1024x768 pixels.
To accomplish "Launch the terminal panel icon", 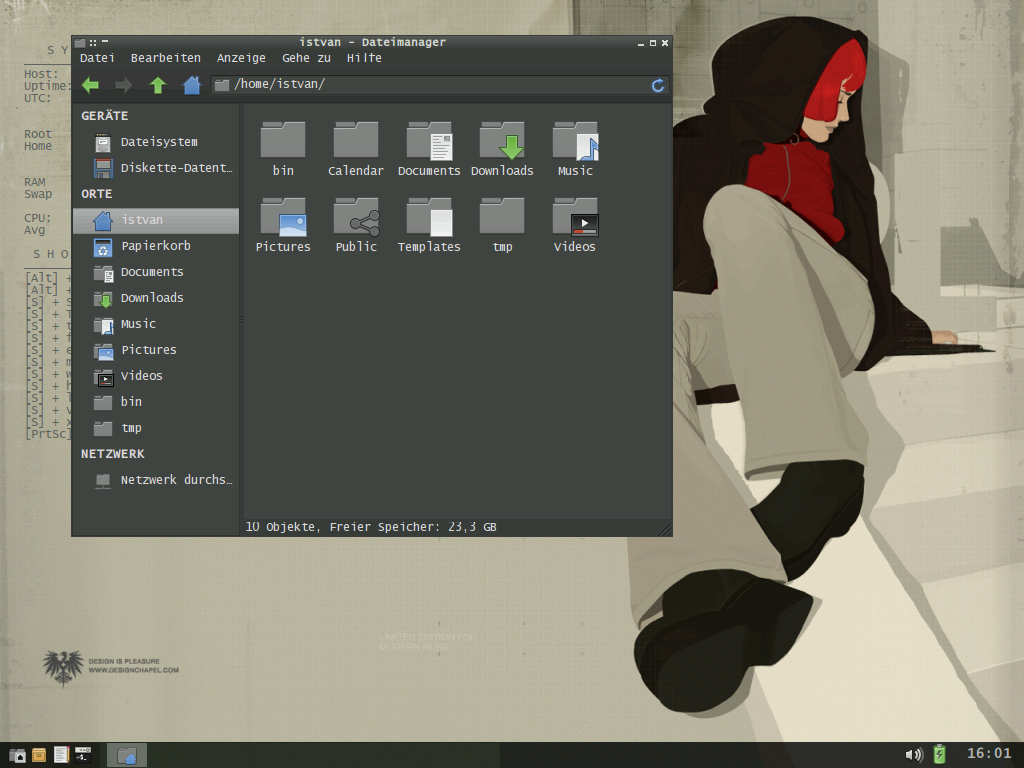I will (x=83, y=754).
